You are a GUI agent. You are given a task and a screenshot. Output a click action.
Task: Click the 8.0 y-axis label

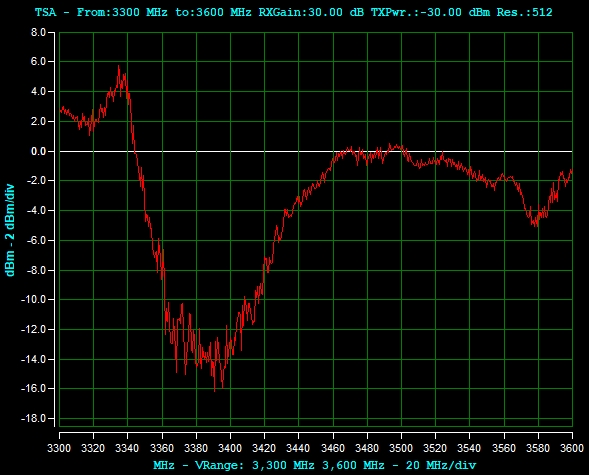click(38, 32)
